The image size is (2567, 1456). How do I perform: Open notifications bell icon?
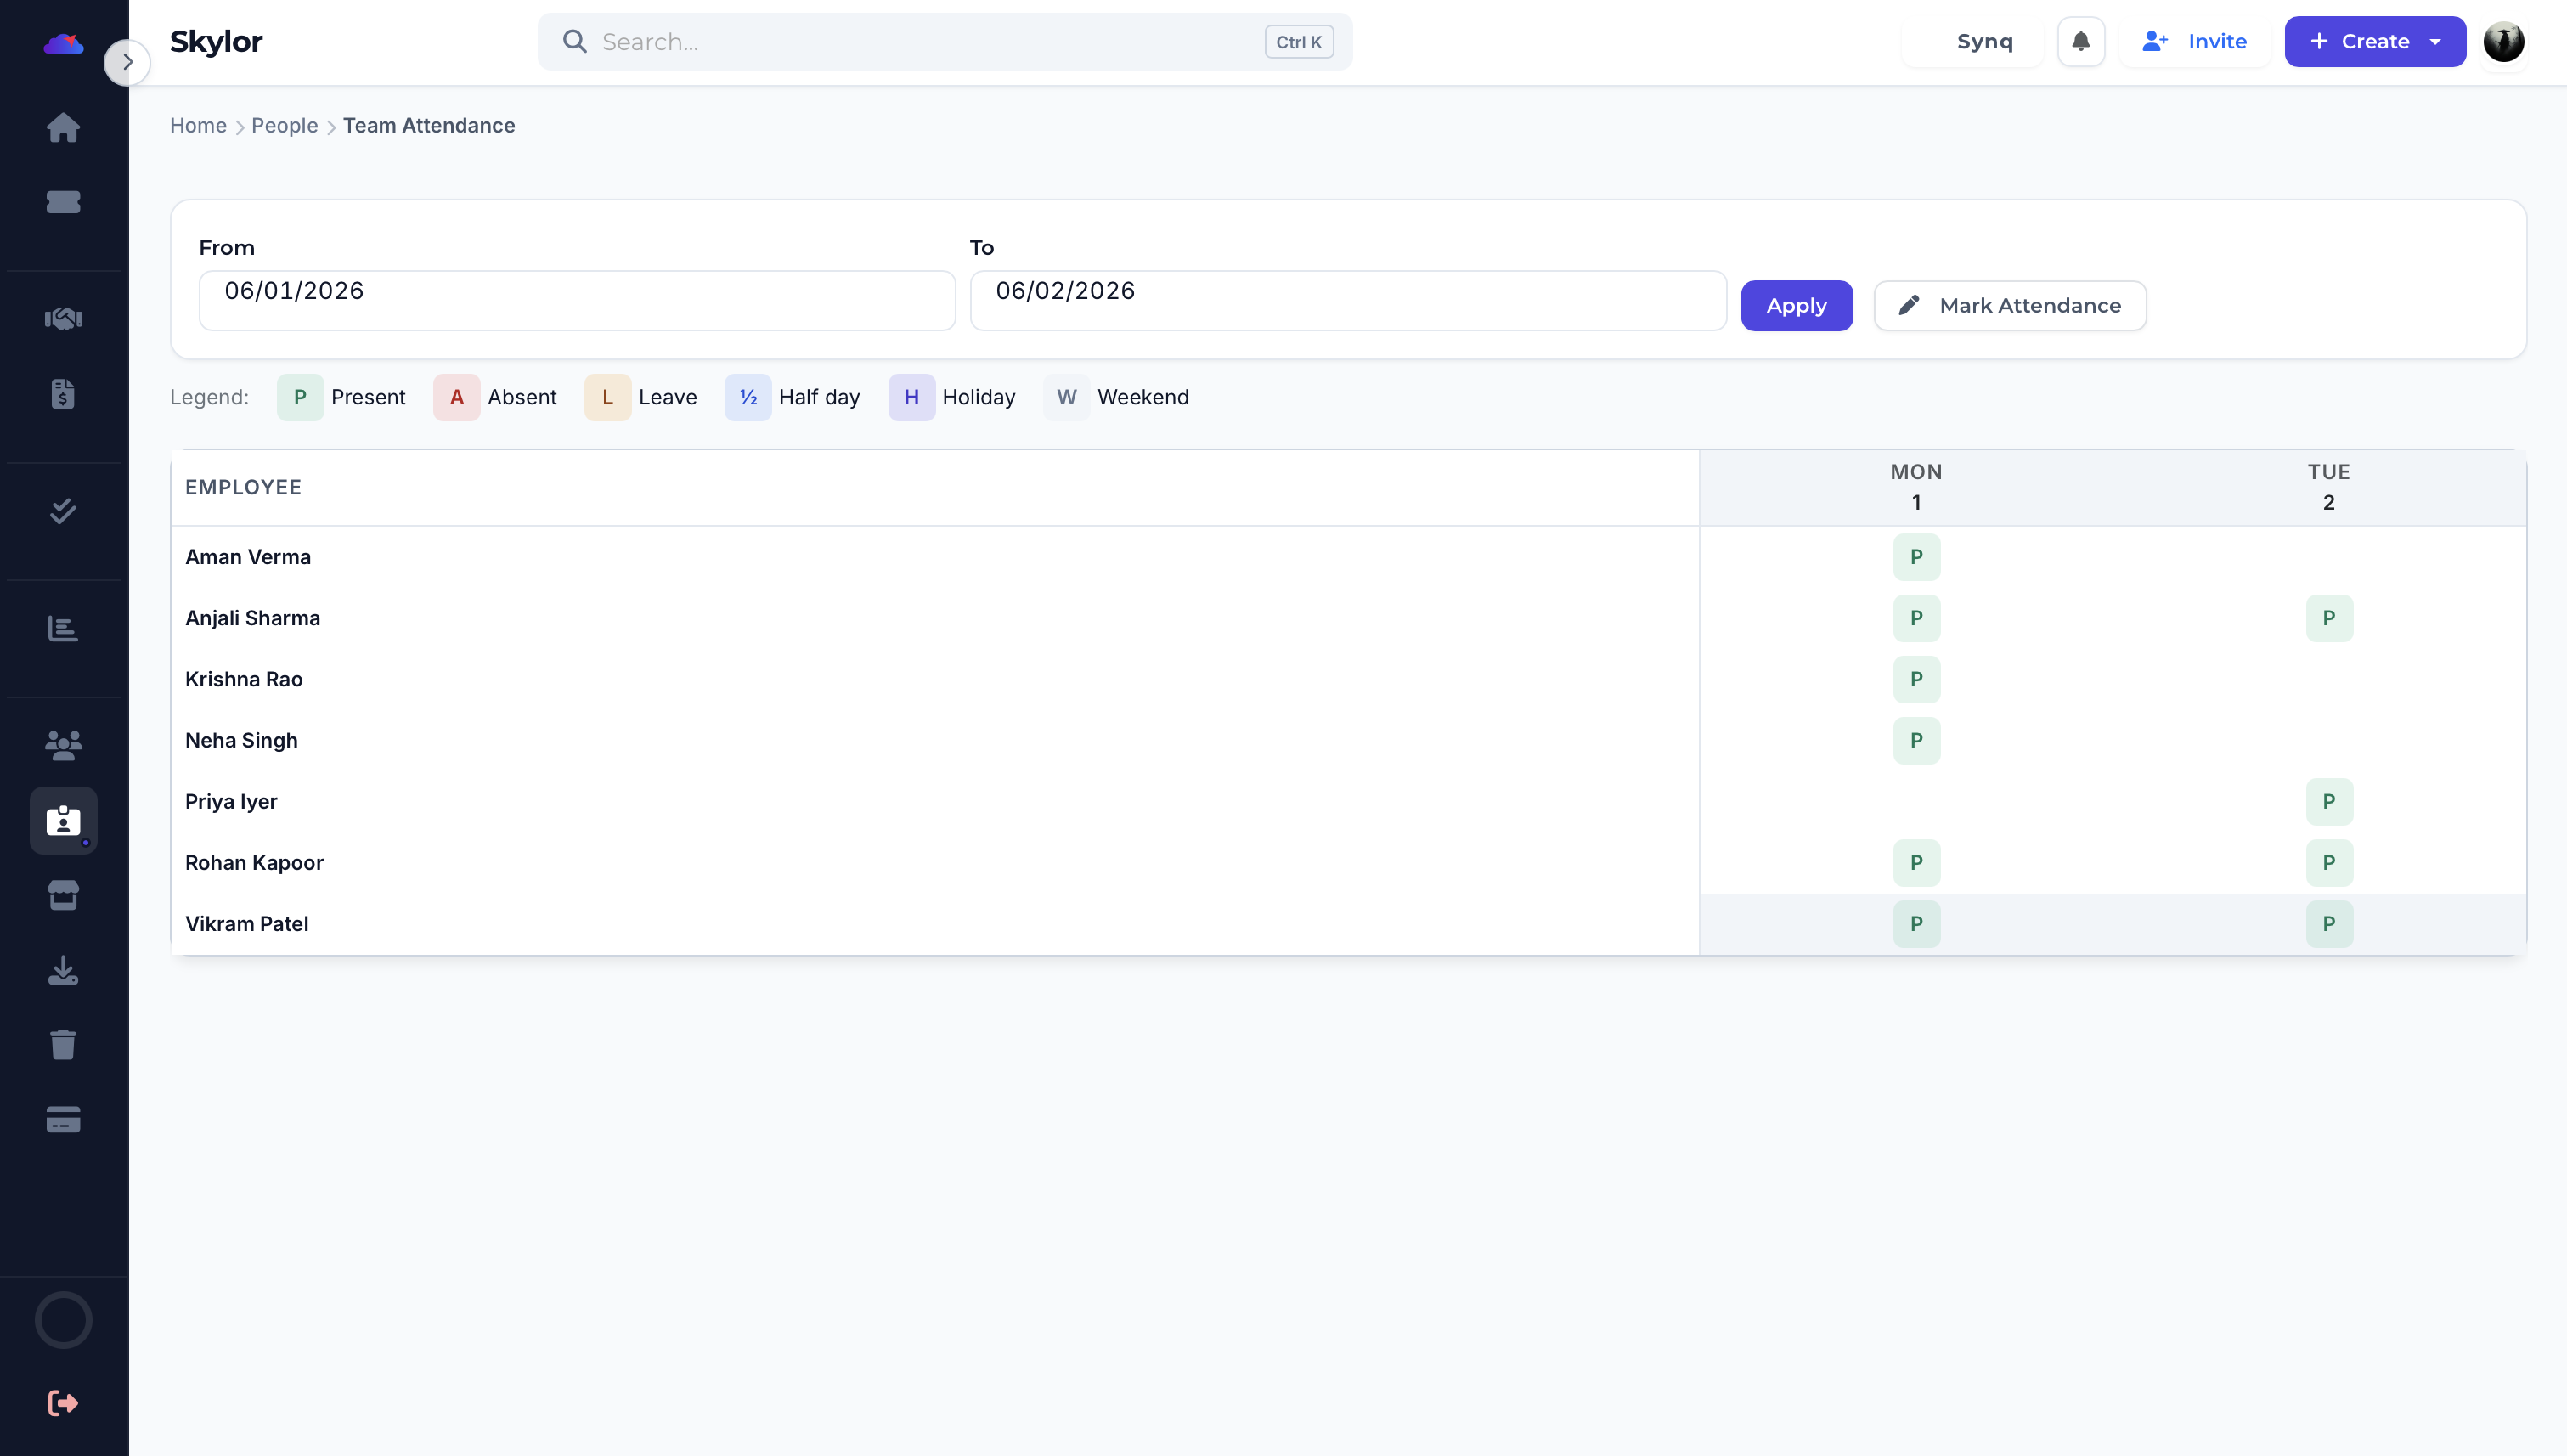[2080, 41]
